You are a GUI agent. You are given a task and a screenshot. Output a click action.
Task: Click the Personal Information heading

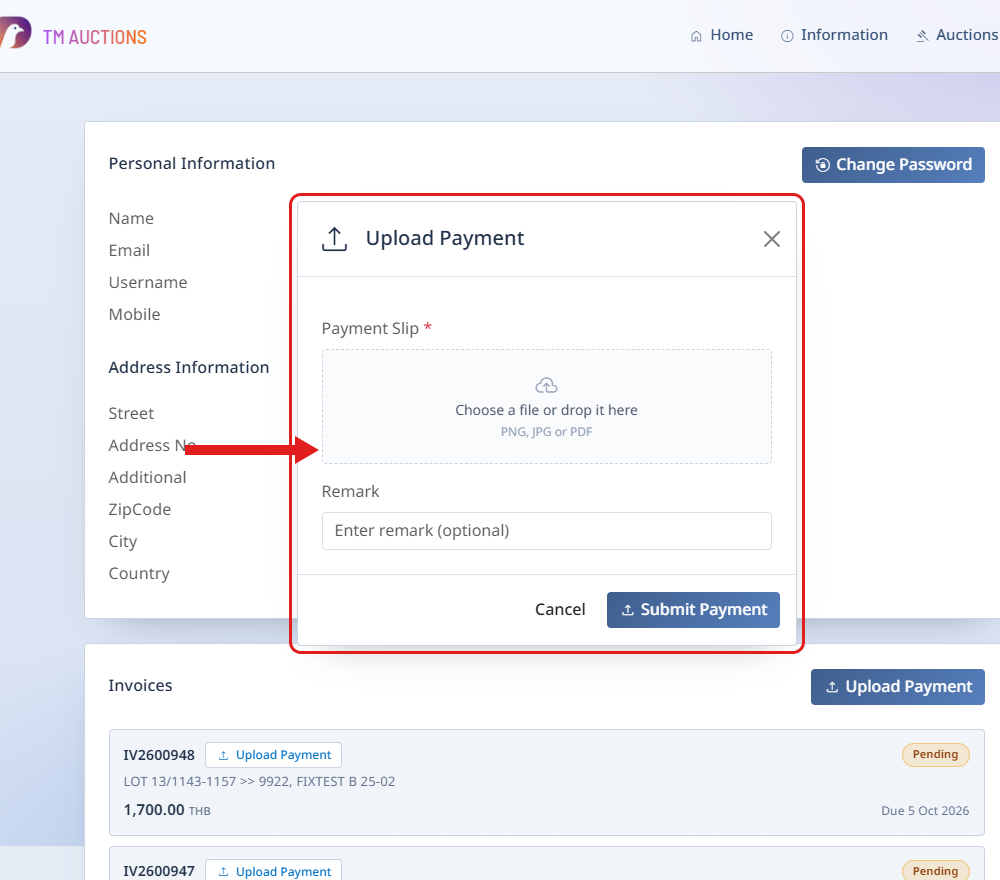[x=191, y=163]
